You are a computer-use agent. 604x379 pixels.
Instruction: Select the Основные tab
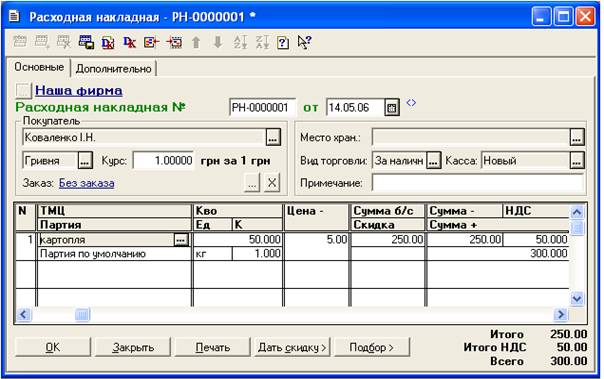[39, 67]
